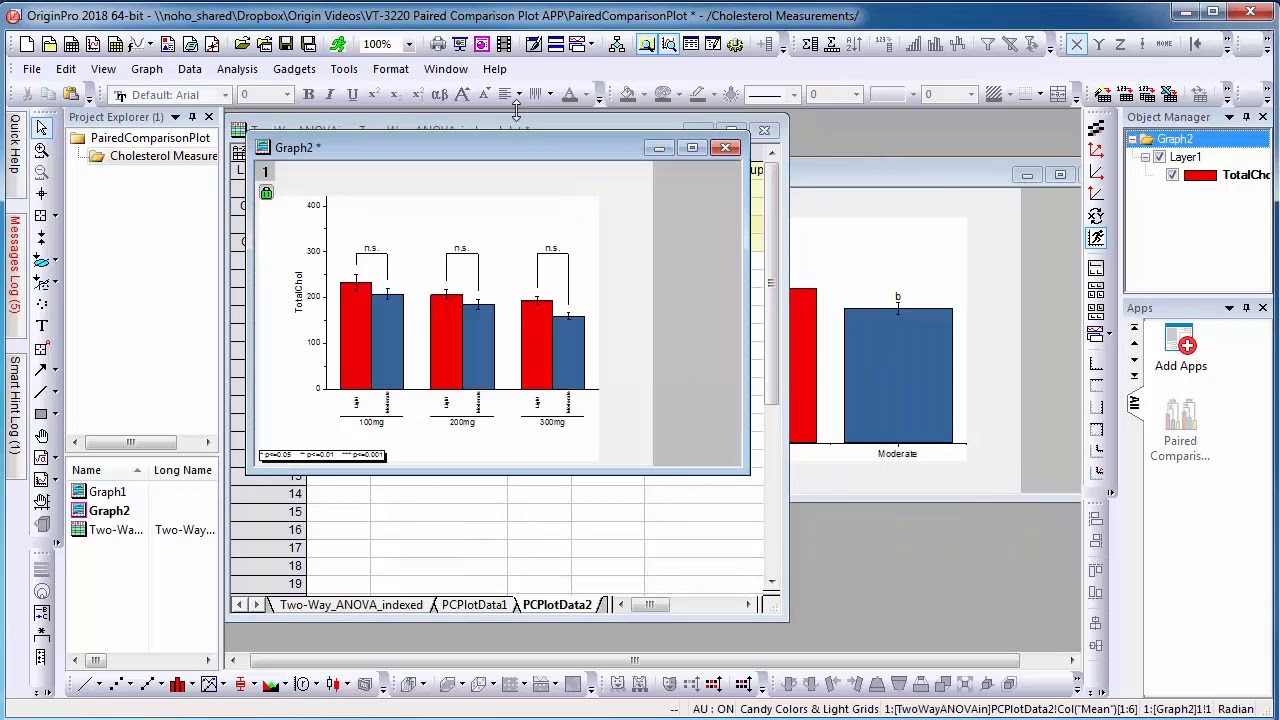Click the Open file folder icon
The height and width of the screenshot is (720, 1280).
(x=242, y=44)
